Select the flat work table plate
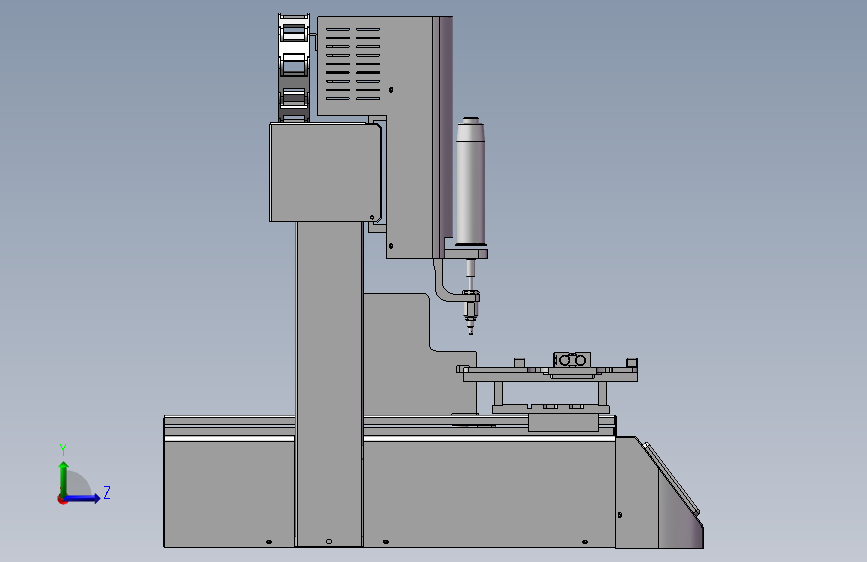 pyautogui.click(x=550, y=376)
